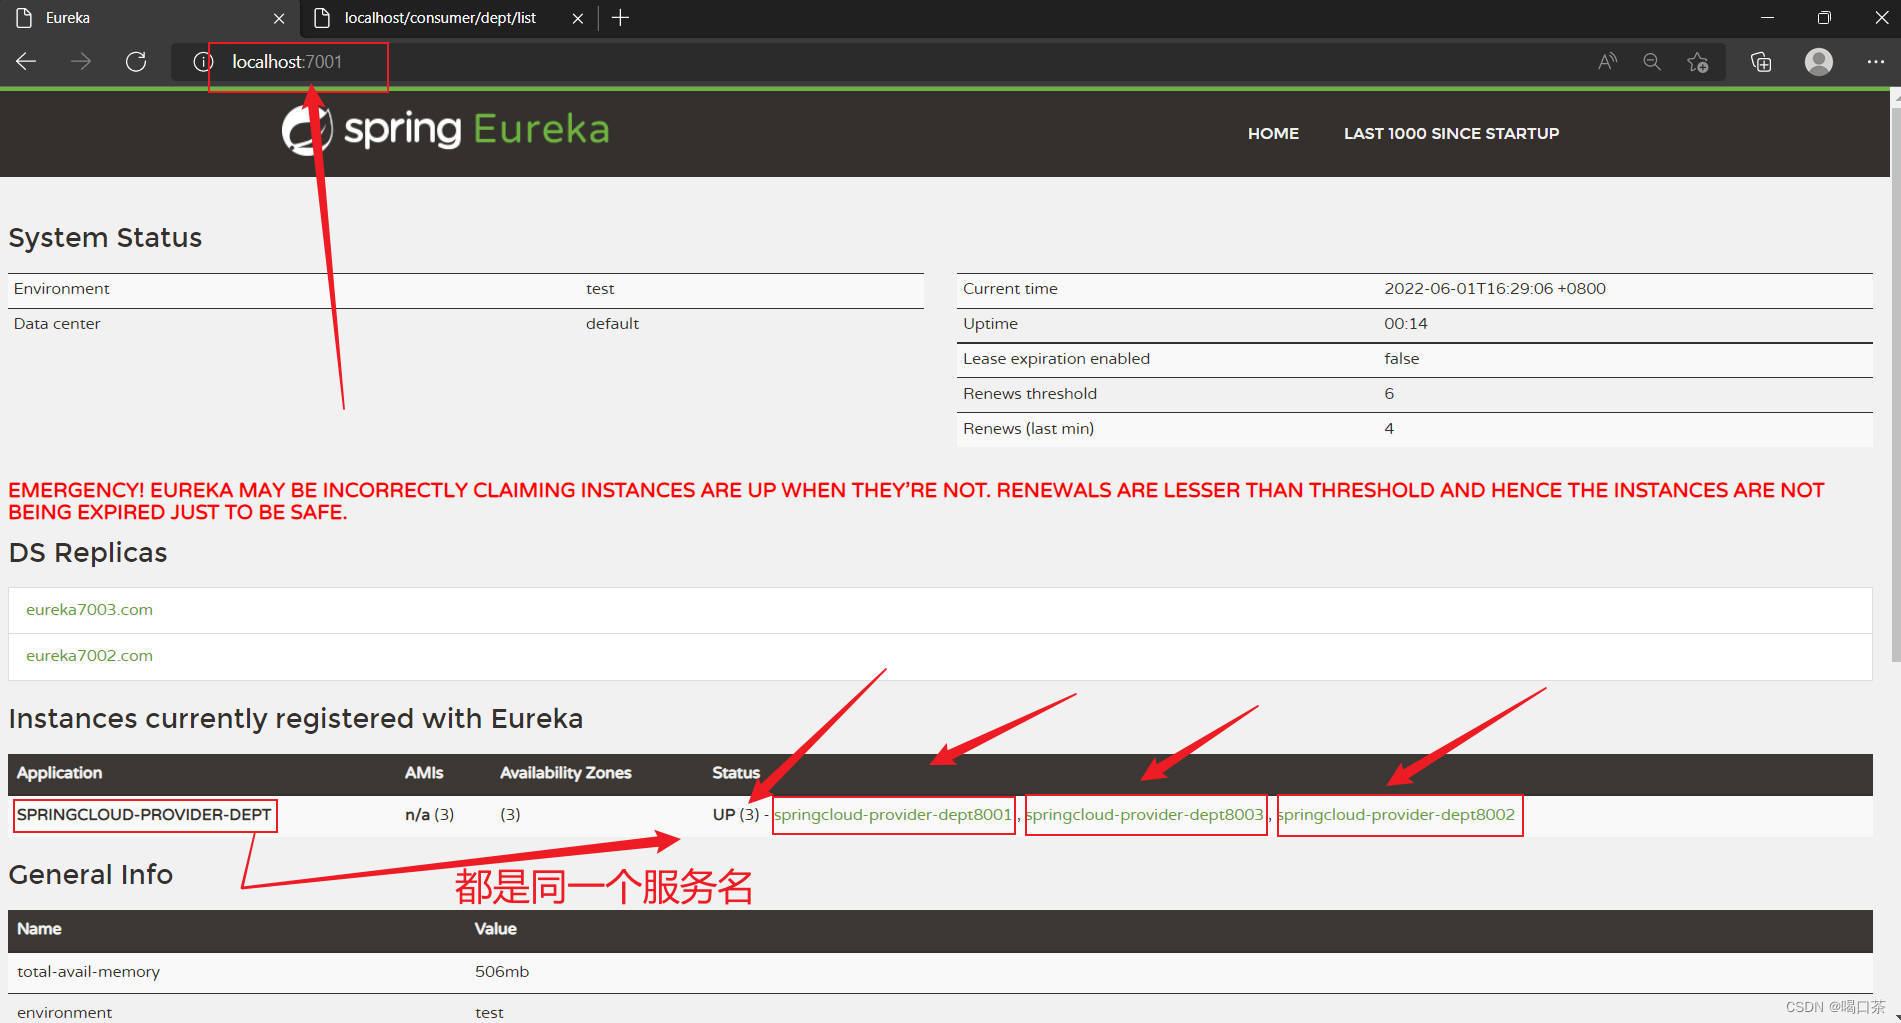Viewport: 1901px width, 1023px height.
Task: Click the DS Replicas heading
Action: click(x=88, y=553)
